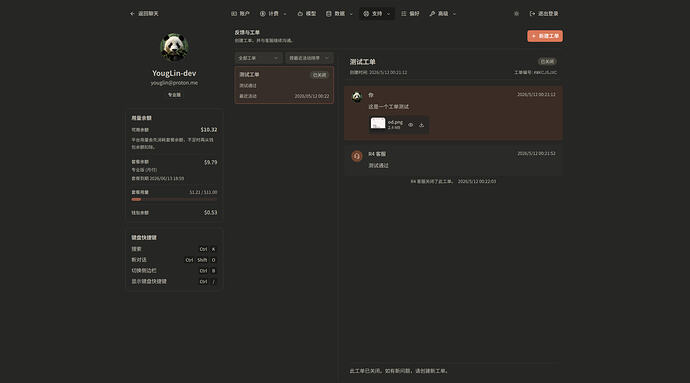Viewport: 690px width, 383px height.
Task: Expand the 数据 data menu
Action: click(x=339, y=14)
